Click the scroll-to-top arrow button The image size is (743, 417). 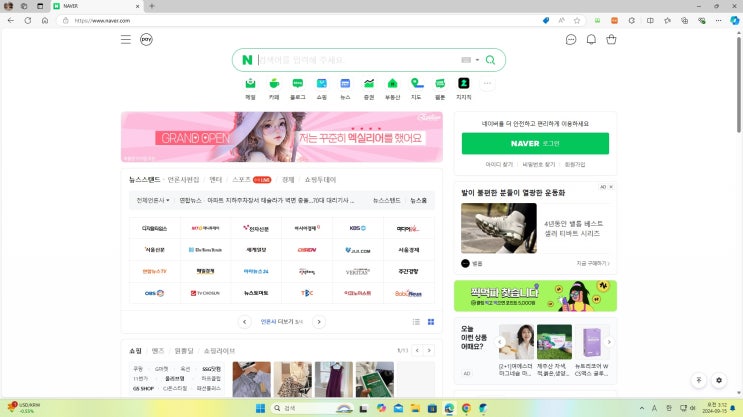[x=698, y=380]
